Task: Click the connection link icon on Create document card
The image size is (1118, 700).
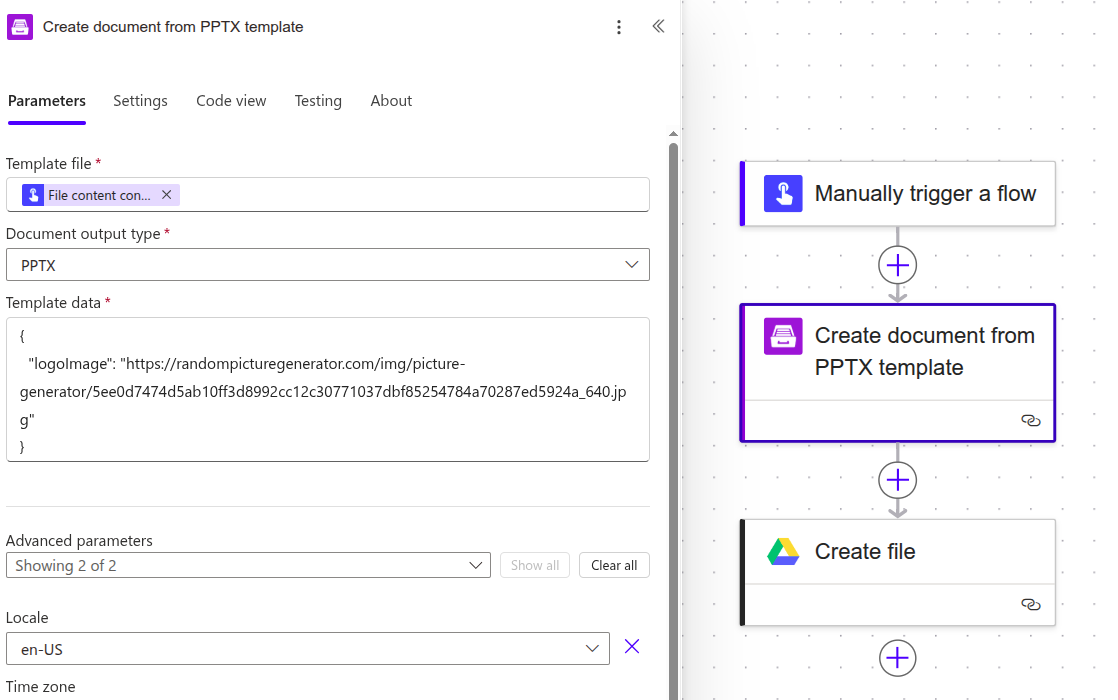Action: click(x=1030, y=421)
